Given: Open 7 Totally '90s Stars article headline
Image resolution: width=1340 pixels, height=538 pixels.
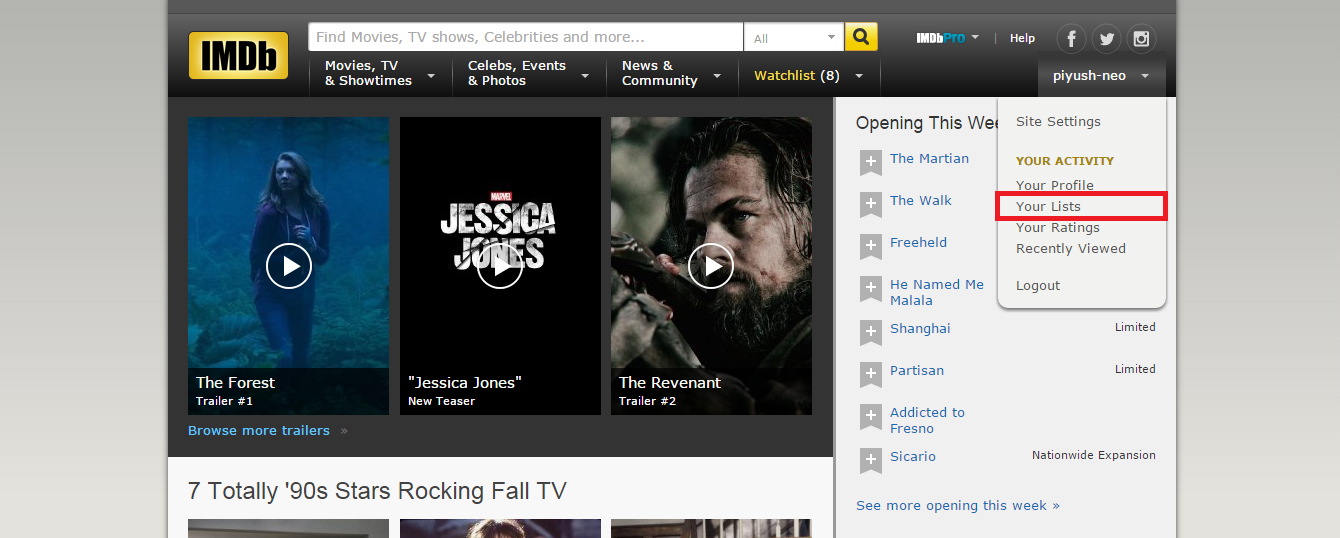Looking at the screenshot, I should (x=377, y=491).
